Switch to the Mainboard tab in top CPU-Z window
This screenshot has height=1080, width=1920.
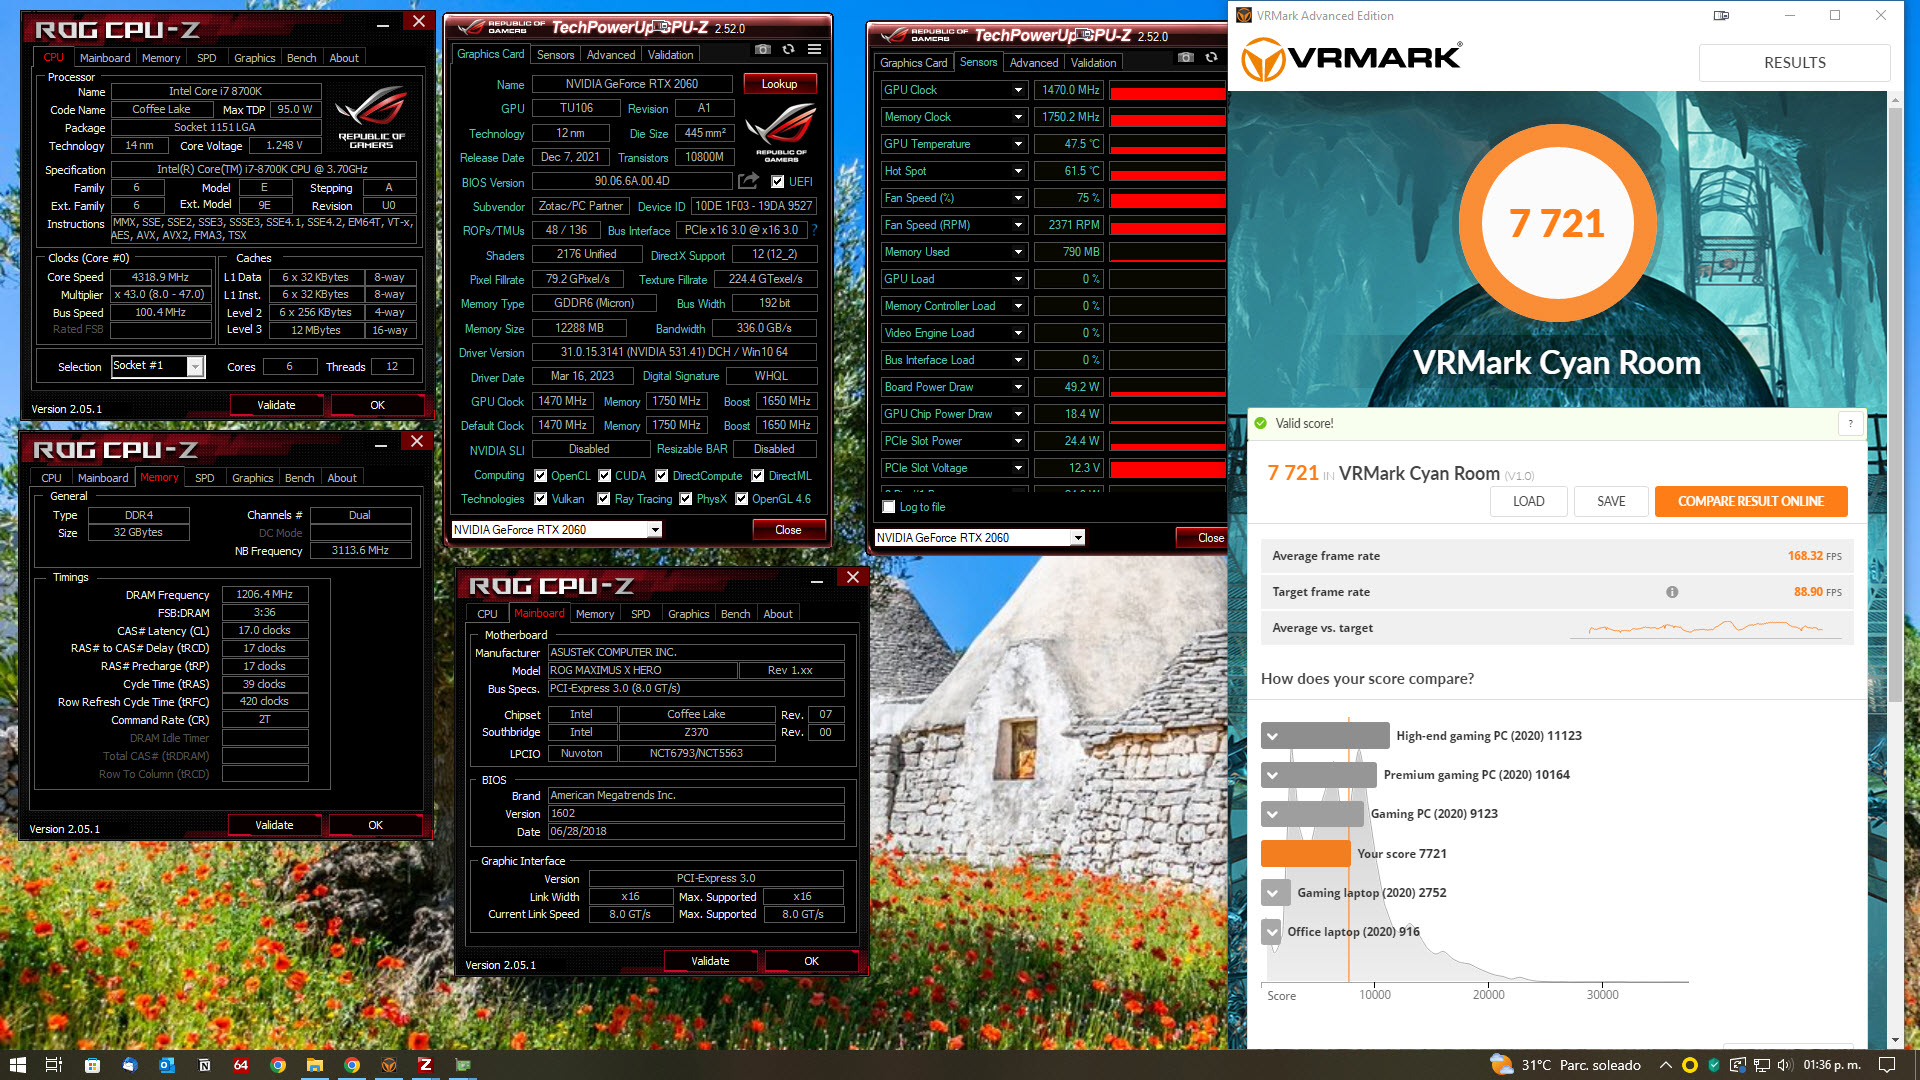point(105,58)
